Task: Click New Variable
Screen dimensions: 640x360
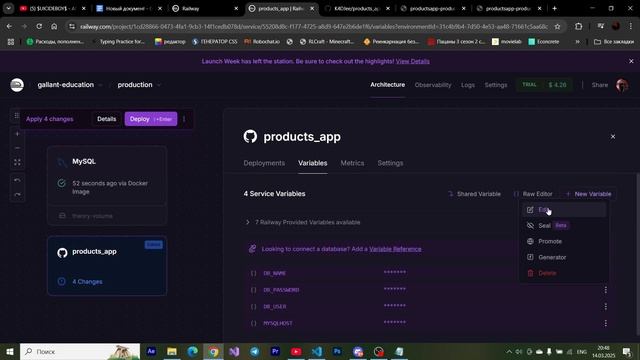Action: click(588, 194)
